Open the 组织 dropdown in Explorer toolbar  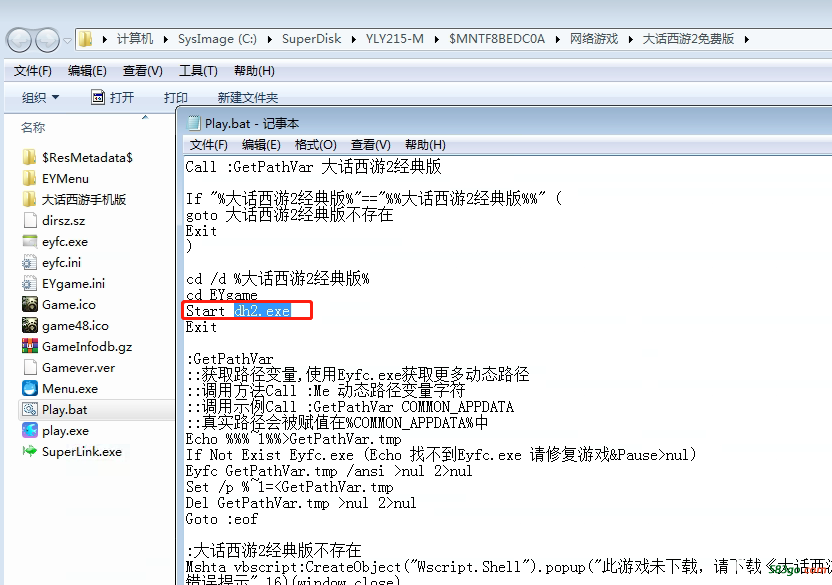(x=40, y=98)
